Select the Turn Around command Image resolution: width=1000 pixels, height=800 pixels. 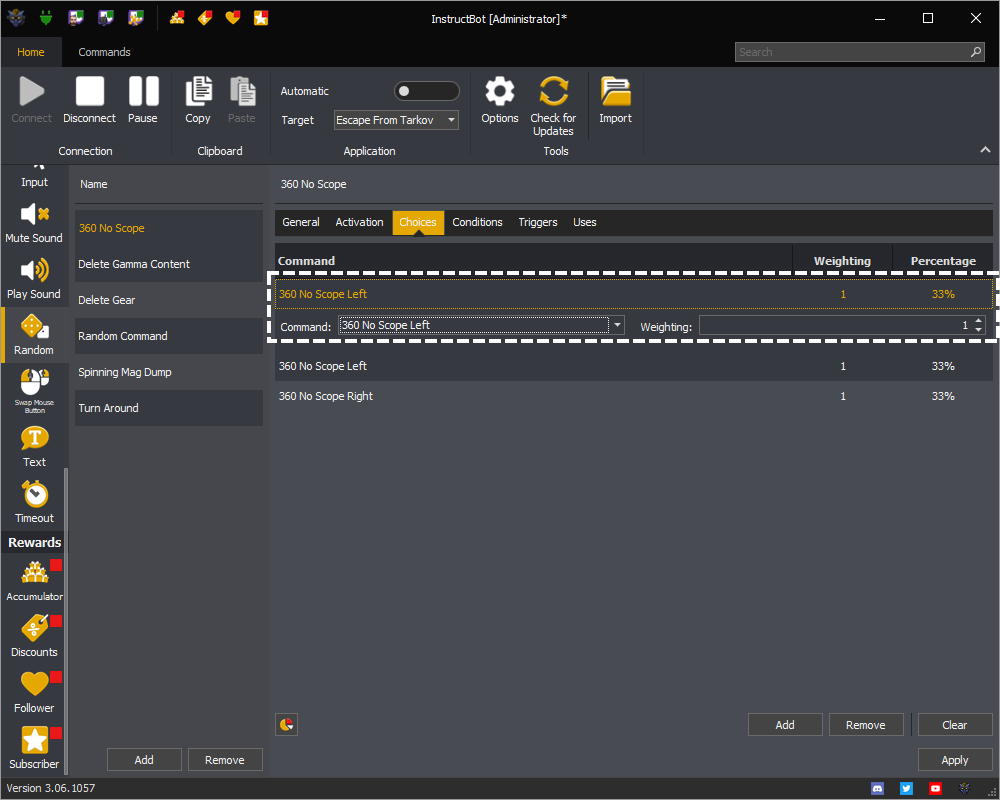(x=169, y=408)
